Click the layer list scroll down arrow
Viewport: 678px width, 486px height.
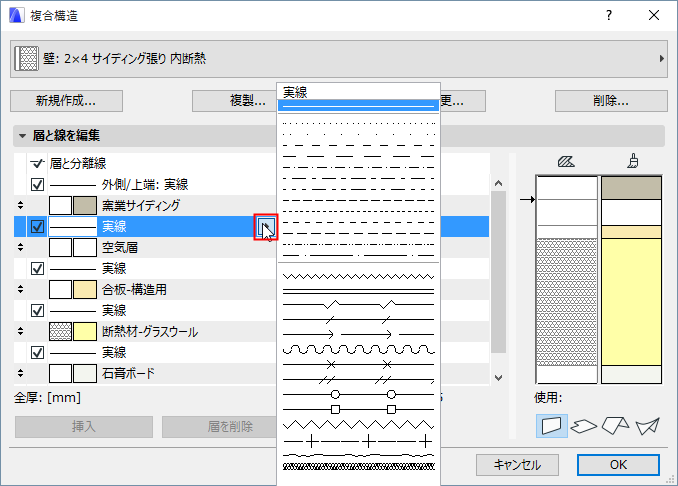(499, 377)
